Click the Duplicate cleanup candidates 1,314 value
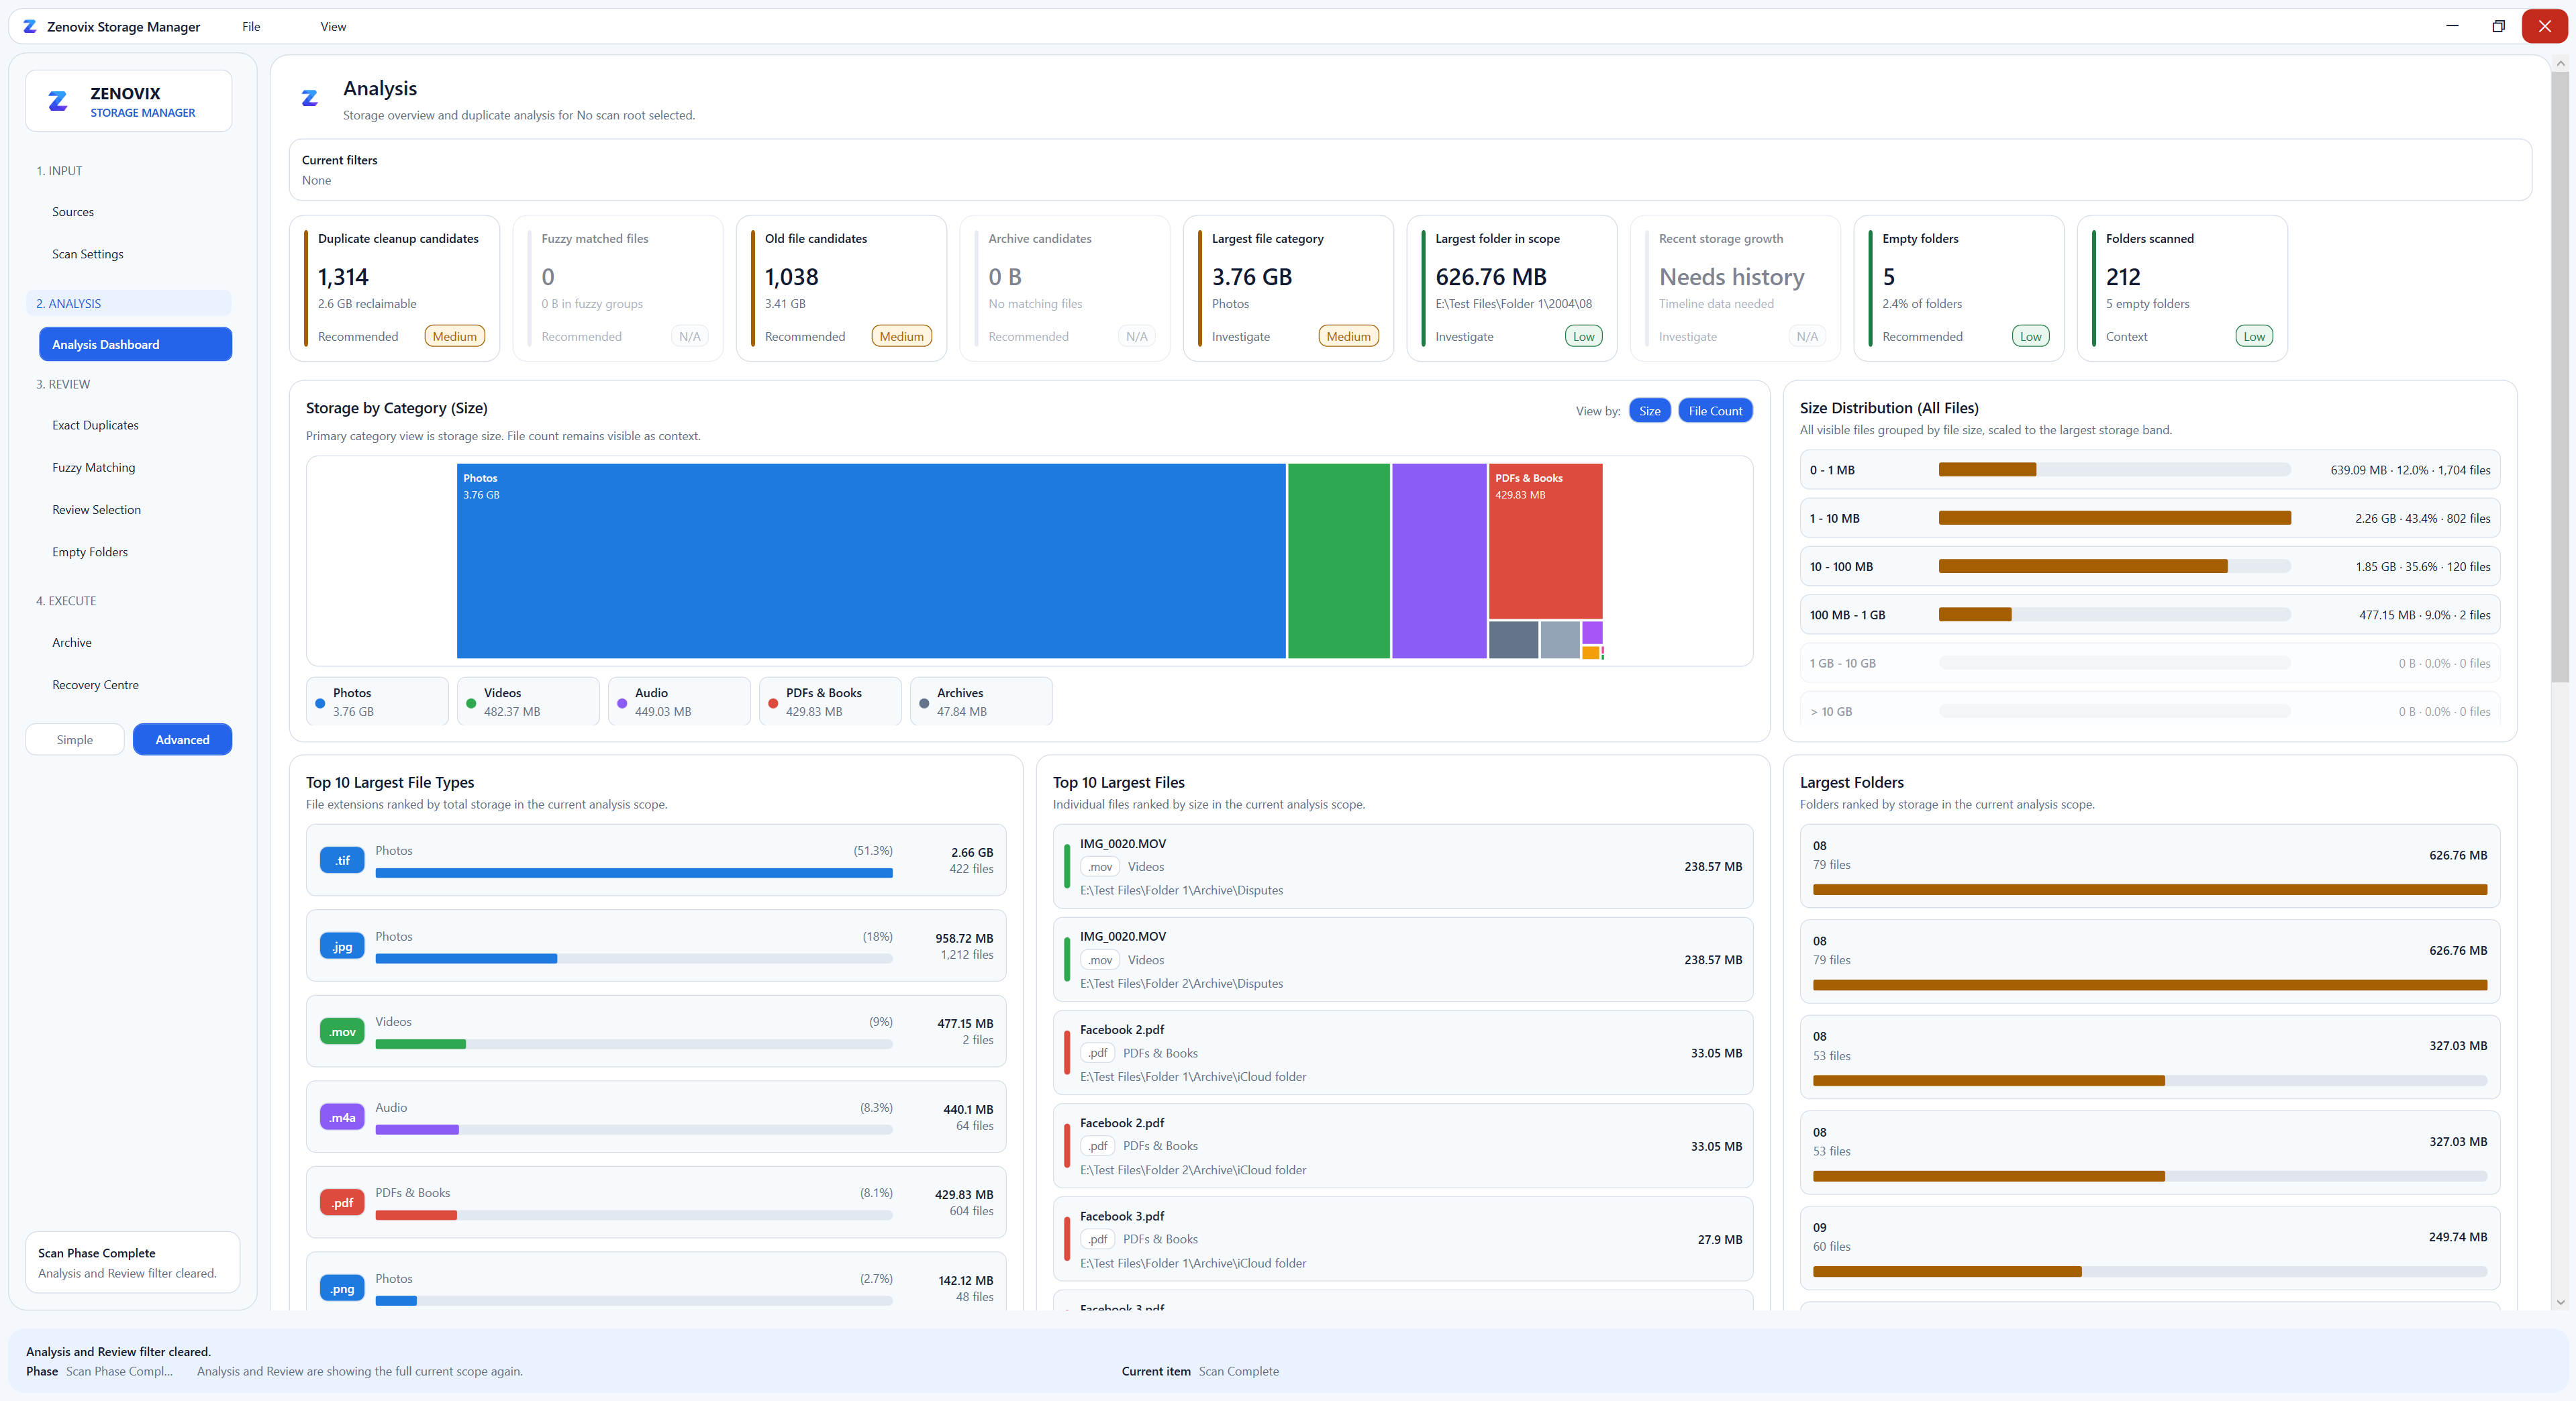 point(343,277)
